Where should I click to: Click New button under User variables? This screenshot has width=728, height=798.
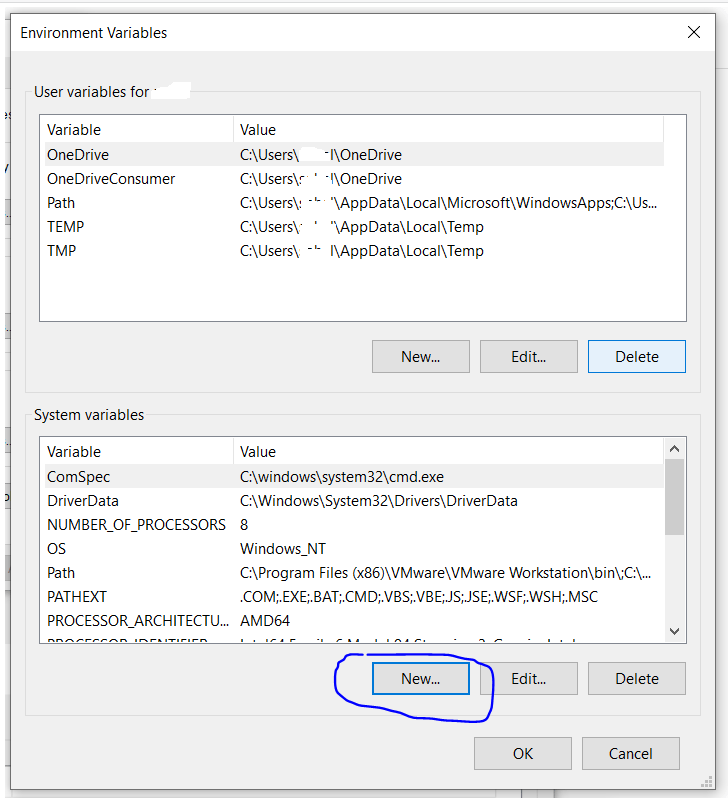(420, 357)
